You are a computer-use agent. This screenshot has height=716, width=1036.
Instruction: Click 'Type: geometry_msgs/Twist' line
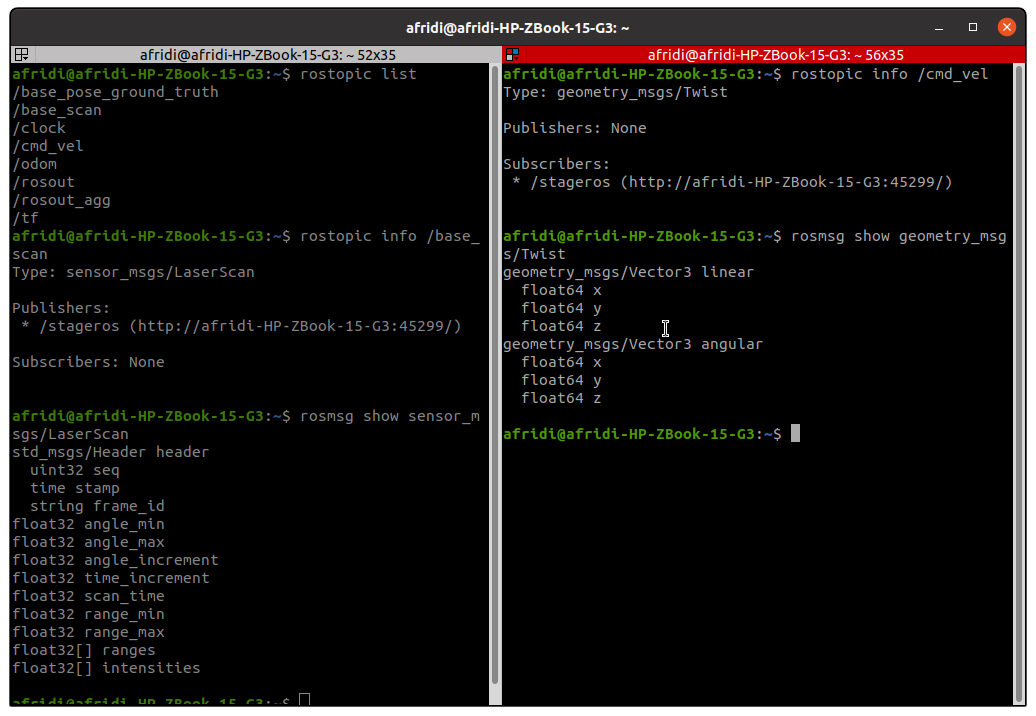(x=615, y=92)
